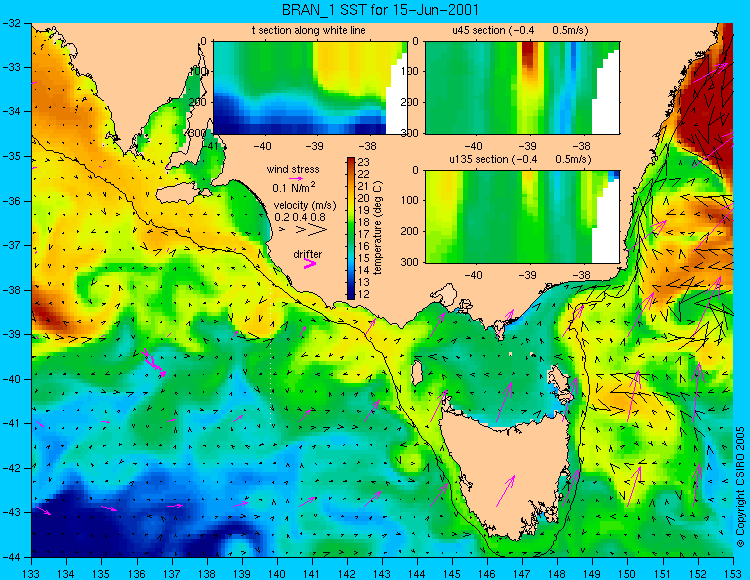Click color bar tick value 18
750x580 pixels.
pos(363,222)
